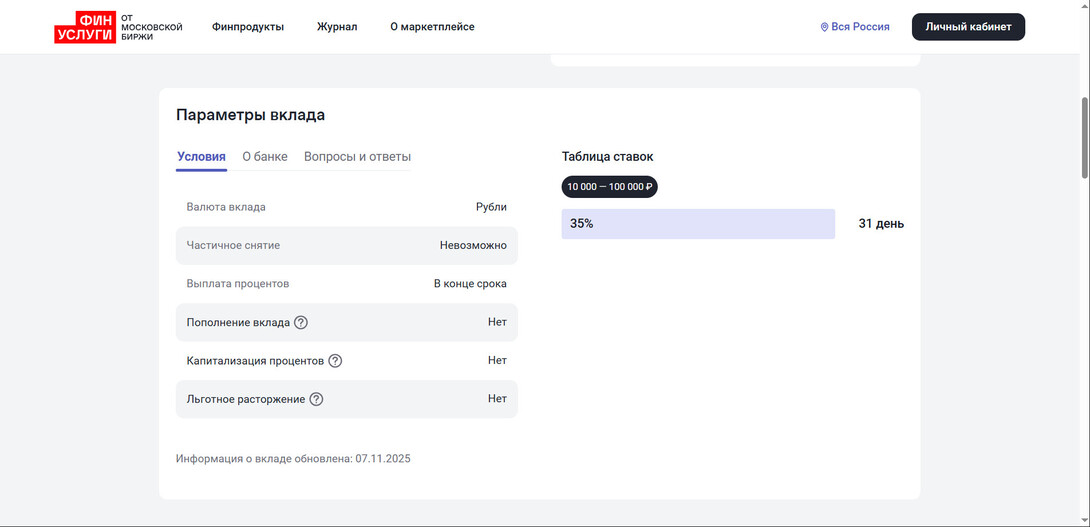
Task: Click the 35% rate bar
Action: (x=698, y=224)
